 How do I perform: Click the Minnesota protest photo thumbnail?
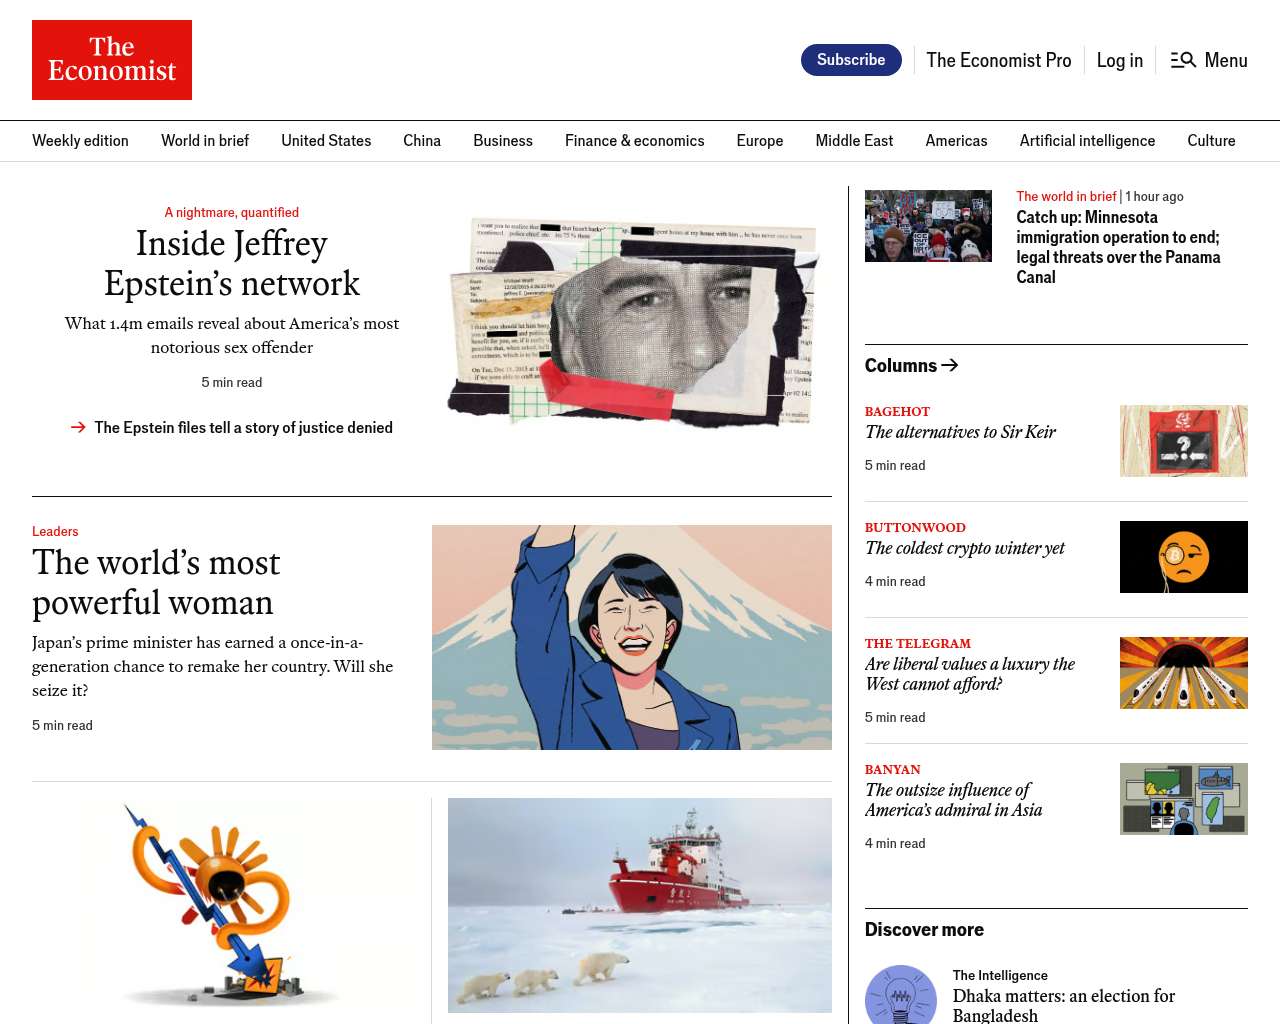928,226
